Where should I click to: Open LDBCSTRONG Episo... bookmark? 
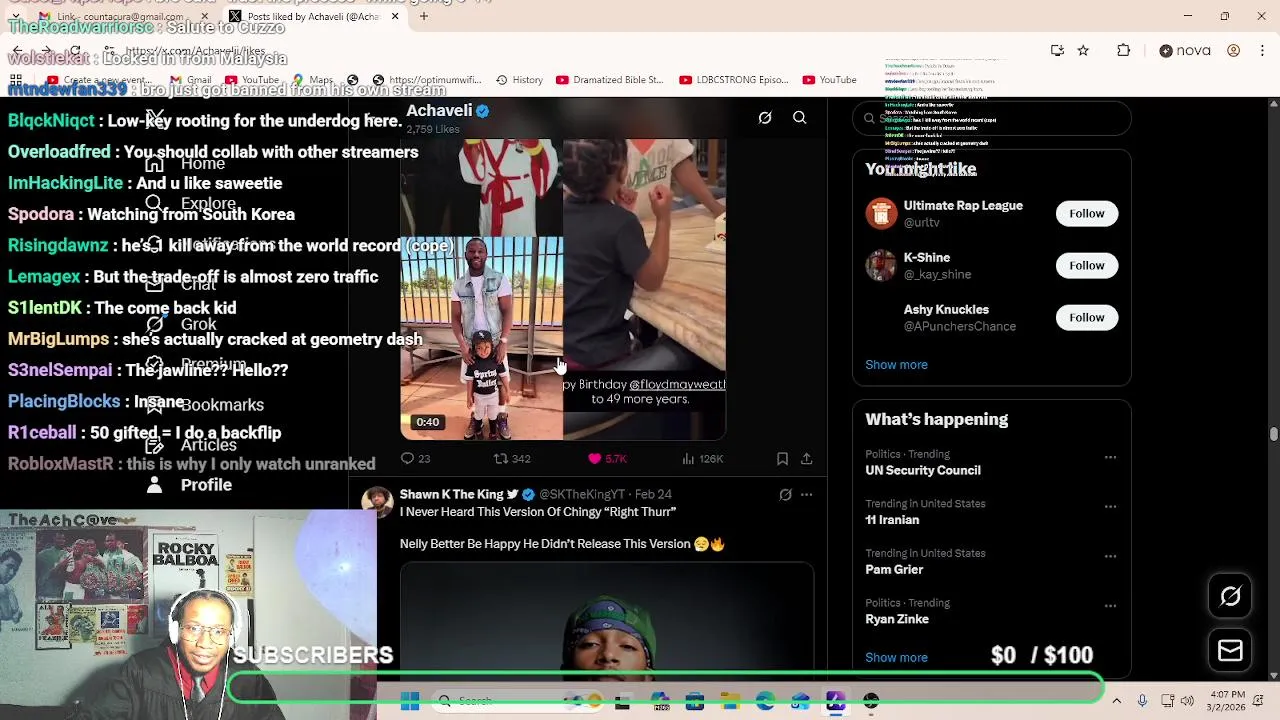click(x=733, y=80)
